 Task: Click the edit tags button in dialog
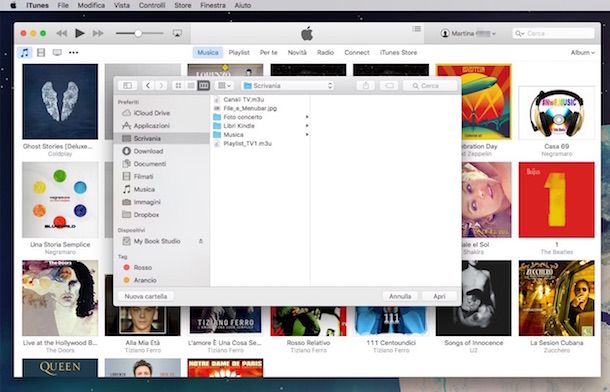click(x=389, y=86)
